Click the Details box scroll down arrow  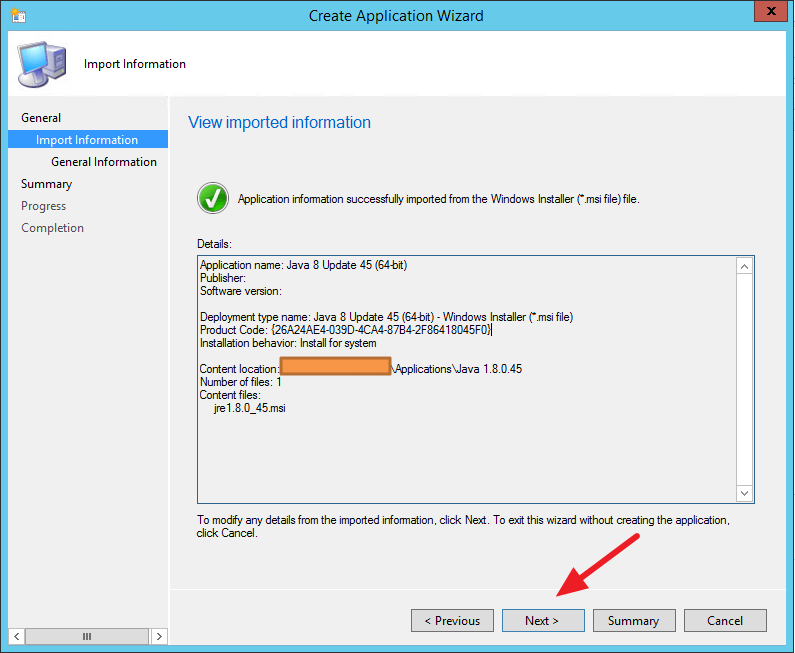[x=744, y=493]
